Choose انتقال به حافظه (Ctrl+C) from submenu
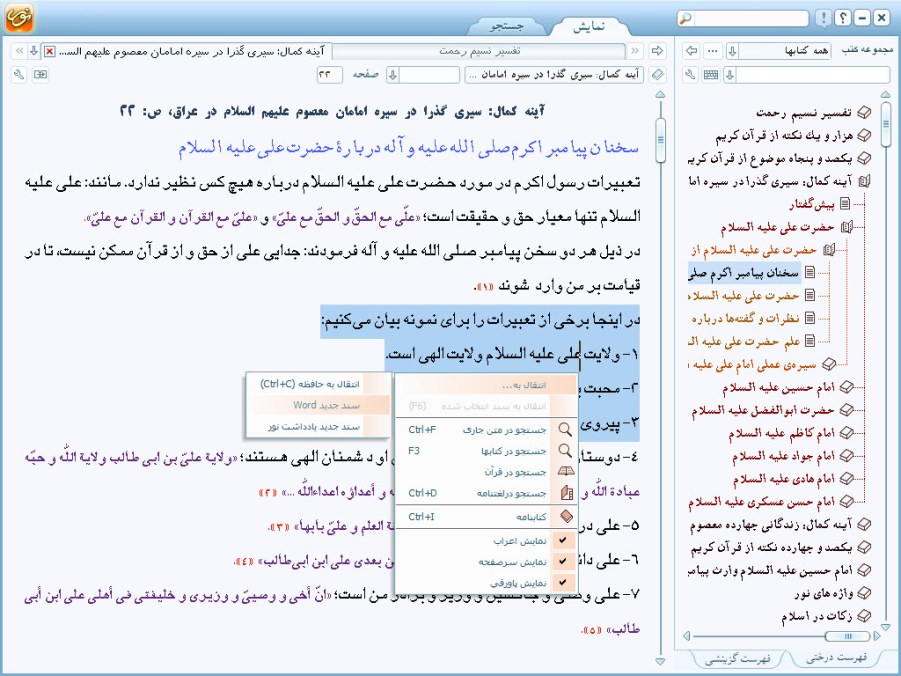901x676 pixels. click(319, 384)
